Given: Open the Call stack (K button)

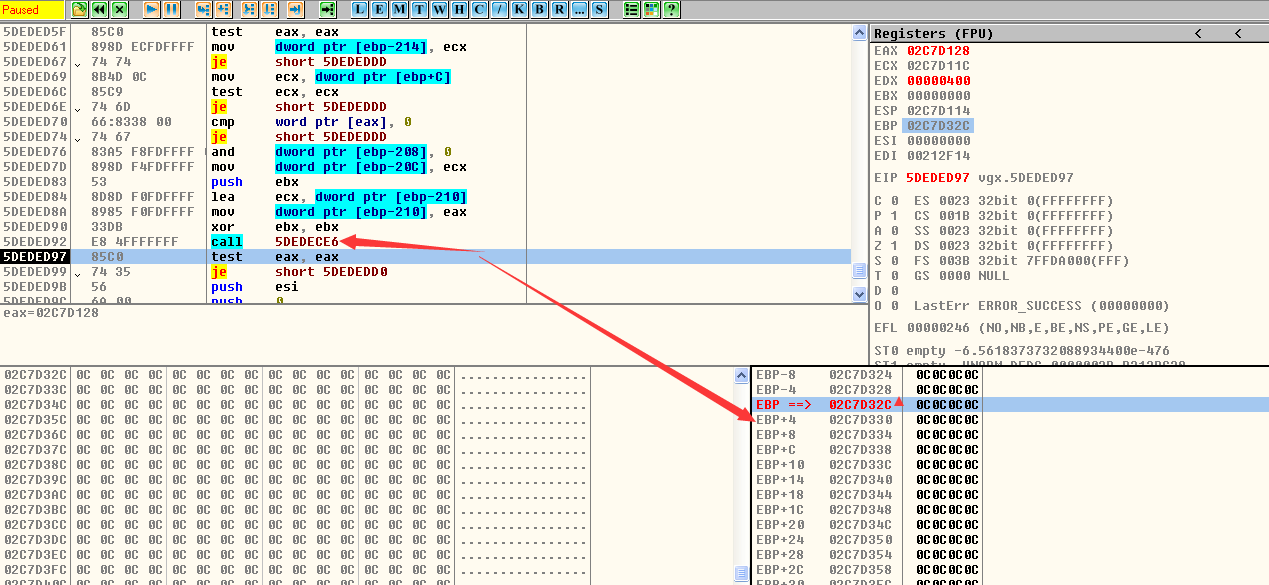Looking at the screenshot, I should pos(520,10).
